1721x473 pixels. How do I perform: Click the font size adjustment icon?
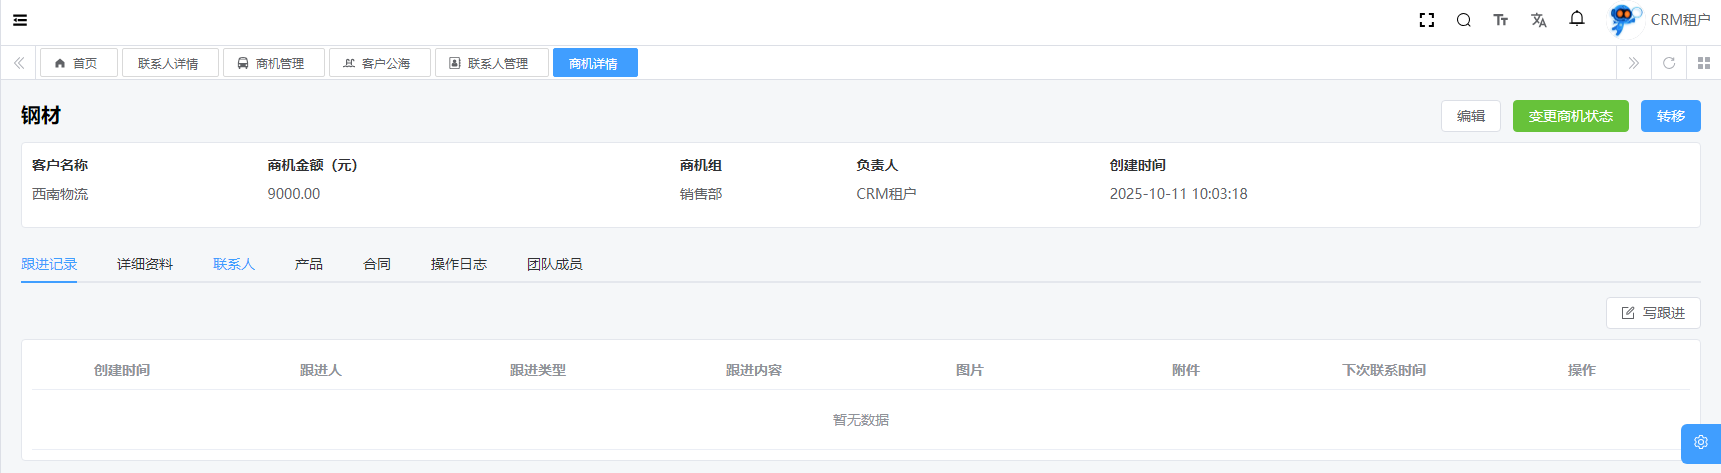coord(1500,20)
